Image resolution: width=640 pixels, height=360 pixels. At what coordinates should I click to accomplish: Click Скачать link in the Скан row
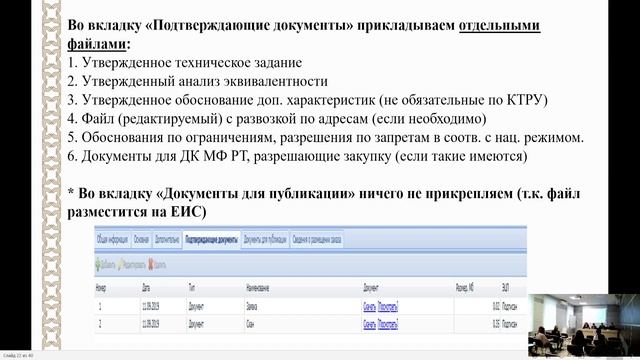pos(369,324)
